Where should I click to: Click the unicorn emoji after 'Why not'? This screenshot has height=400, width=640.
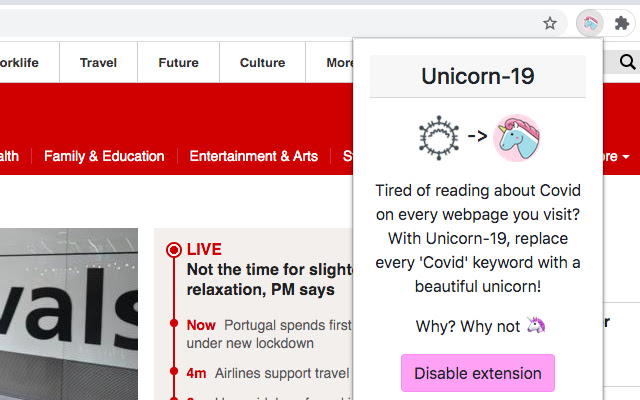[536, 325]
